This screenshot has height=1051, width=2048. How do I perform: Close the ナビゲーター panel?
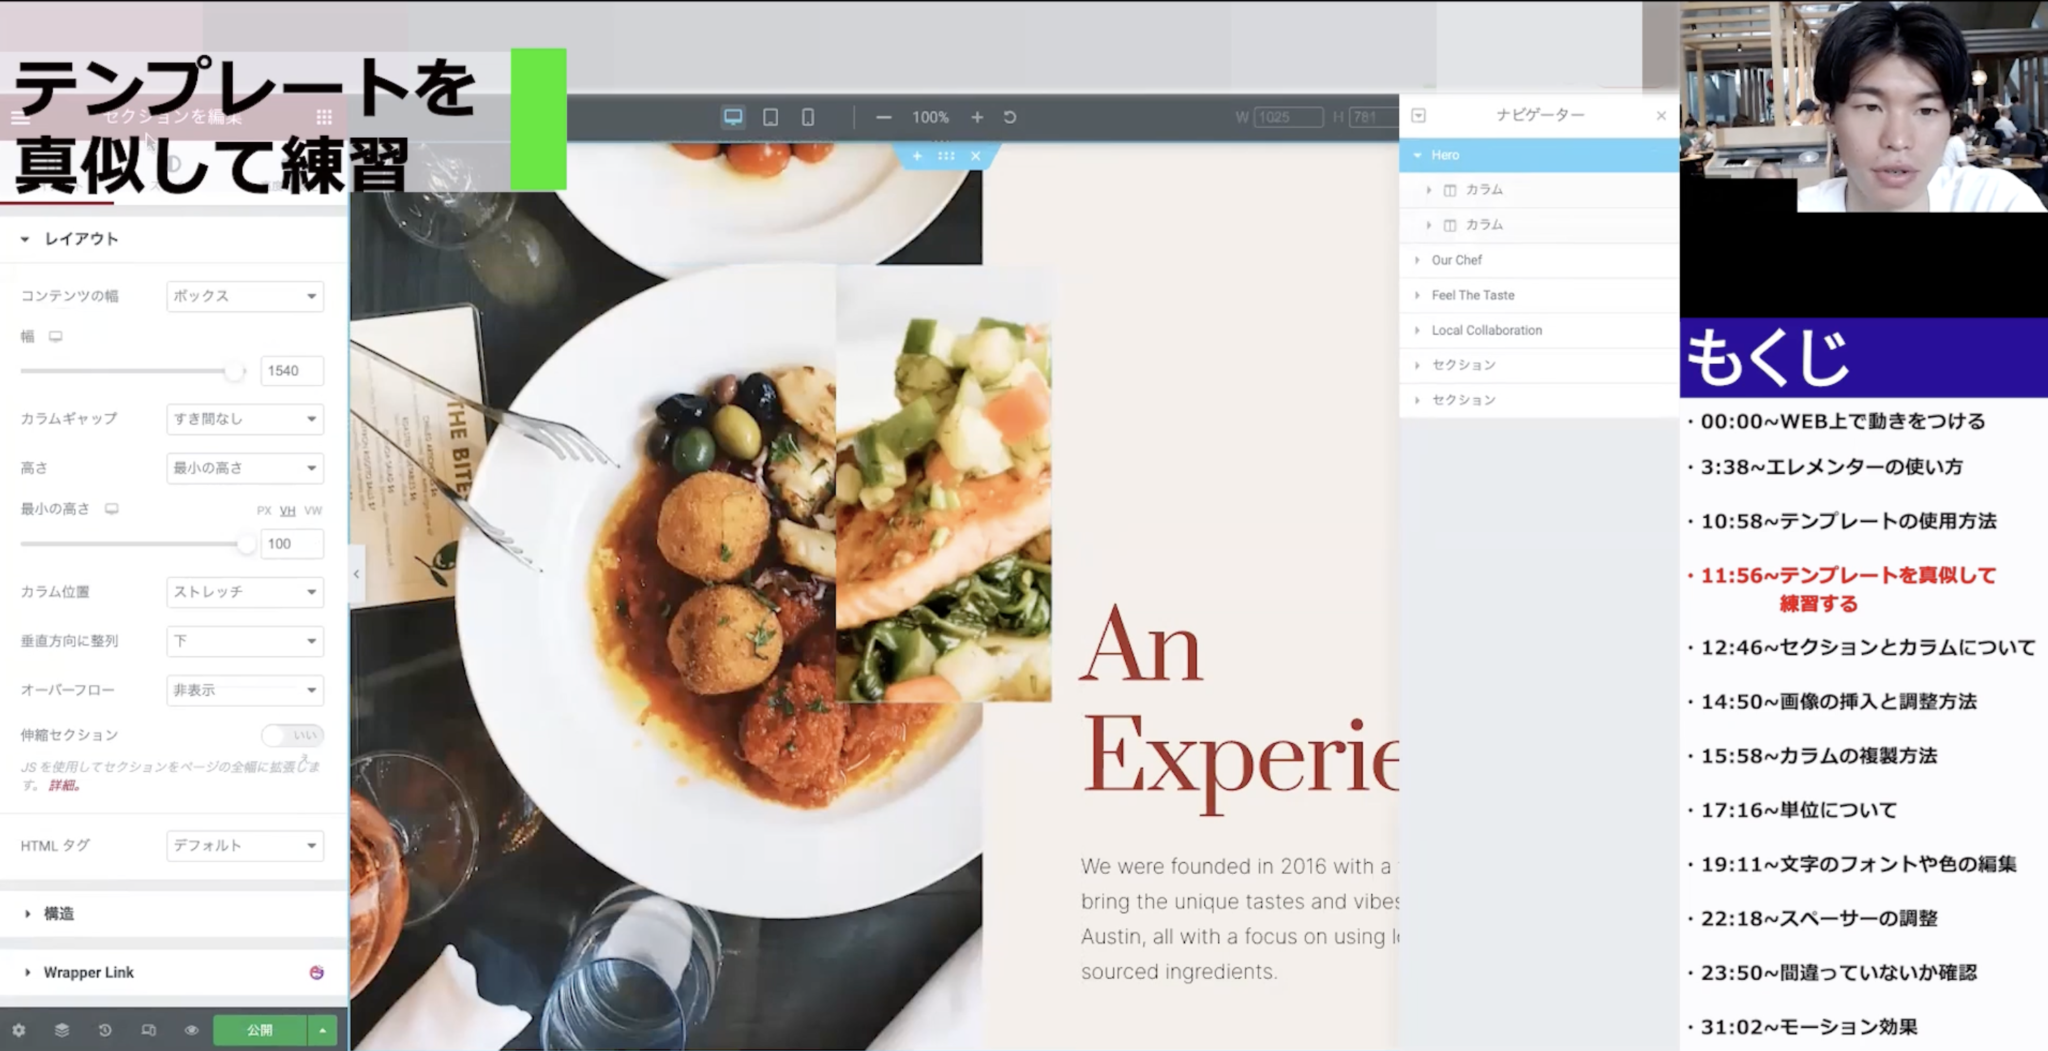[1661, 116]
